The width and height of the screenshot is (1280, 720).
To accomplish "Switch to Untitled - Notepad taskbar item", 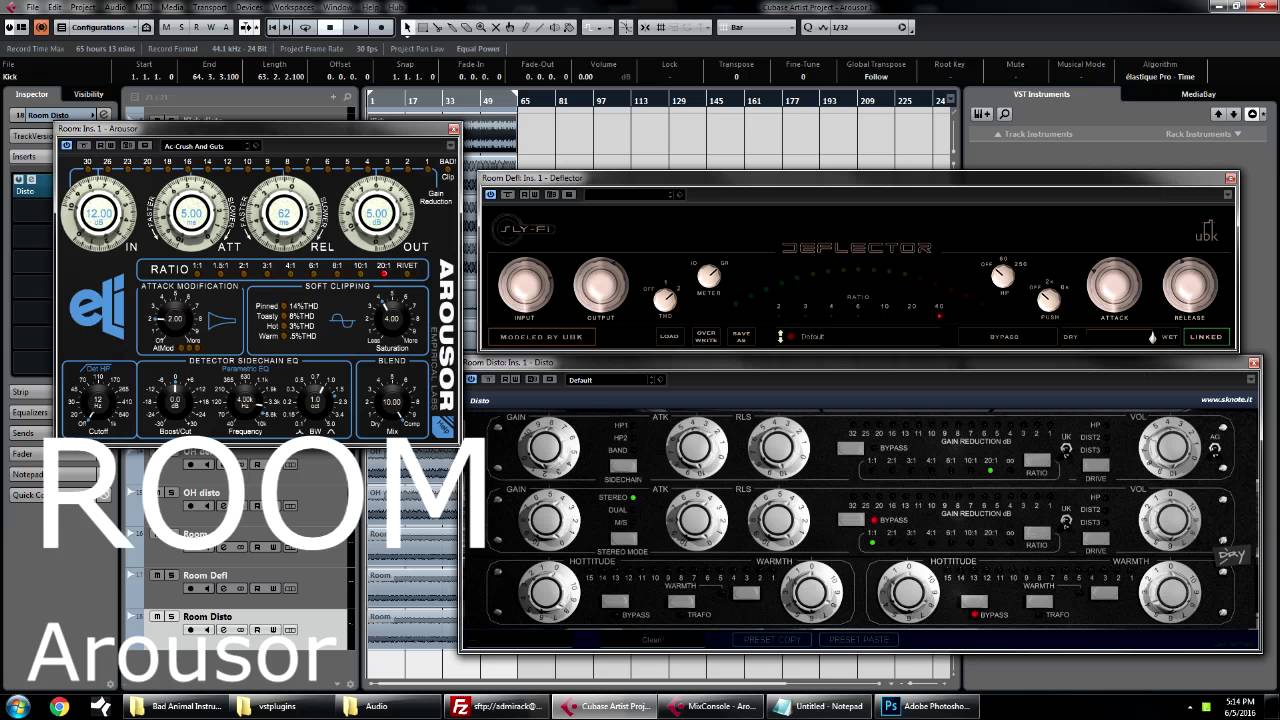I will pos(822,706).
